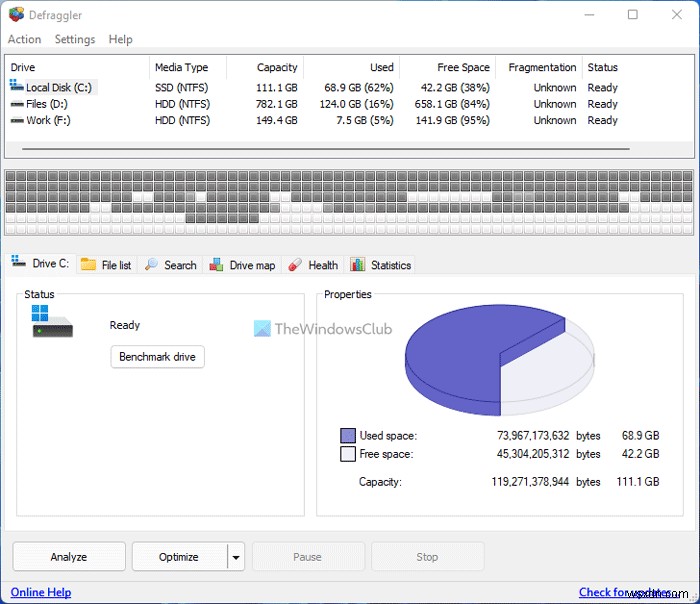The image size is (700, 604).
Task: Click the Analyze button
Action: 69,557
